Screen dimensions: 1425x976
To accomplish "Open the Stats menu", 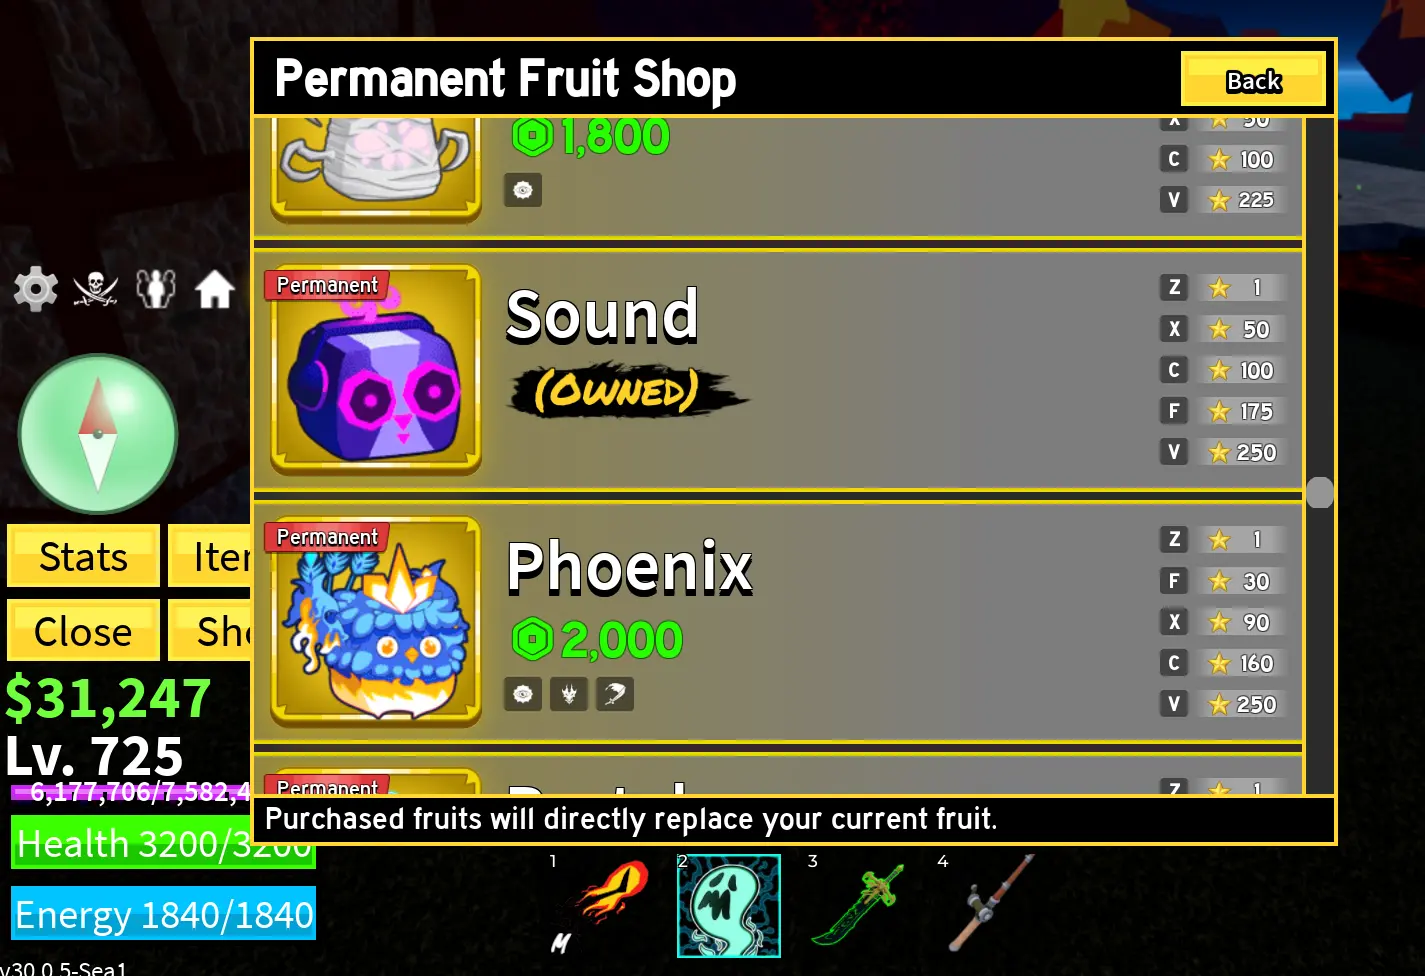I will coord(83,556).
